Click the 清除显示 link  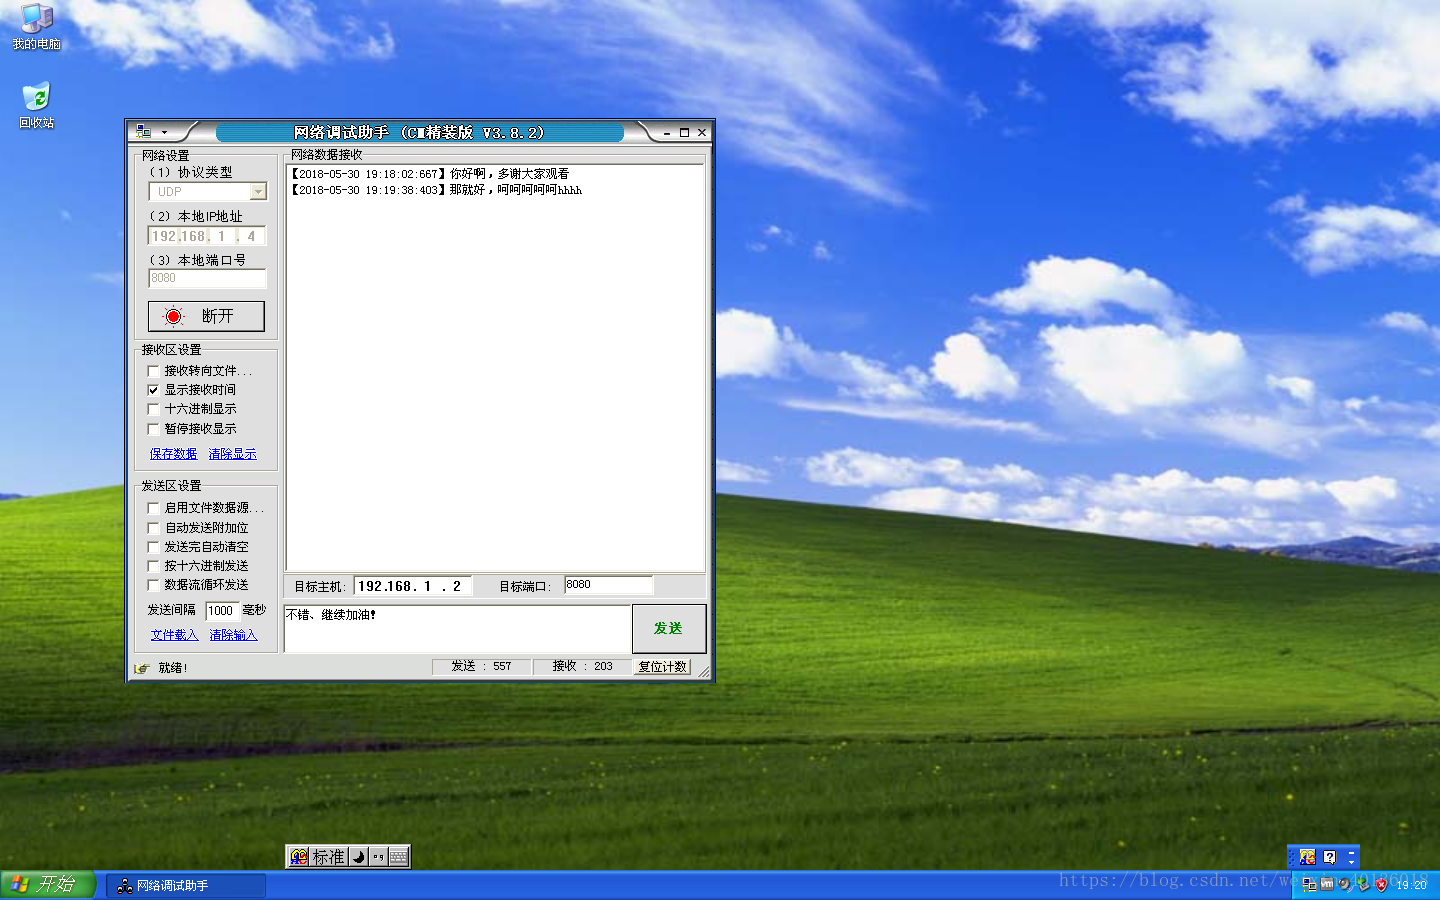coord(232,454)
